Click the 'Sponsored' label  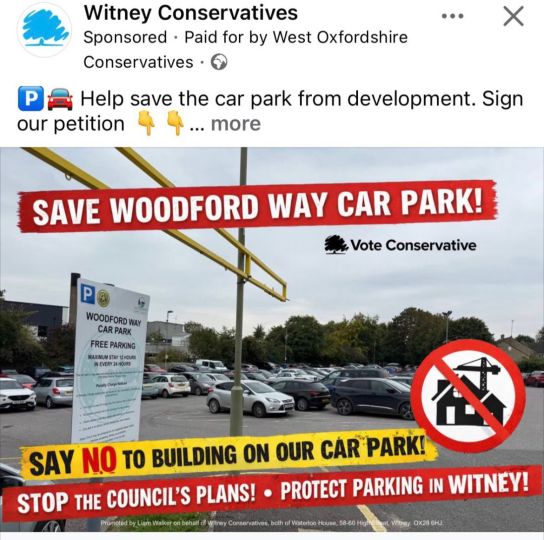pos(125,37)
